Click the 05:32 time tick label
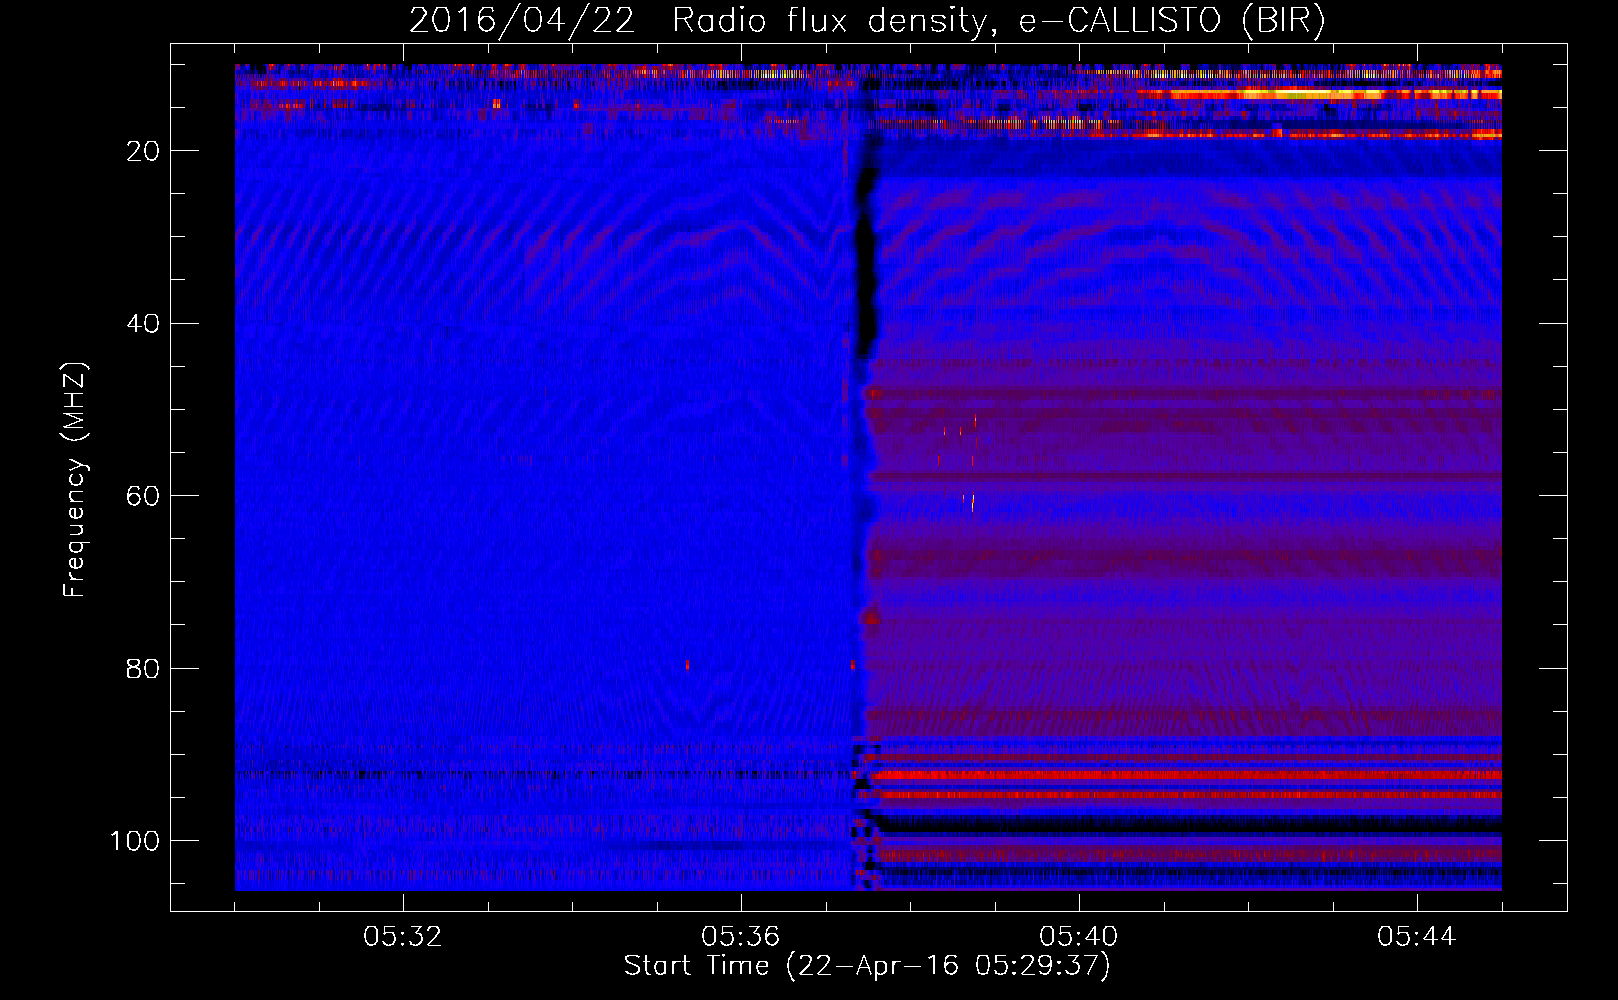Image resolution: width=1618 pixels, height=1000 pixels. 403,937
